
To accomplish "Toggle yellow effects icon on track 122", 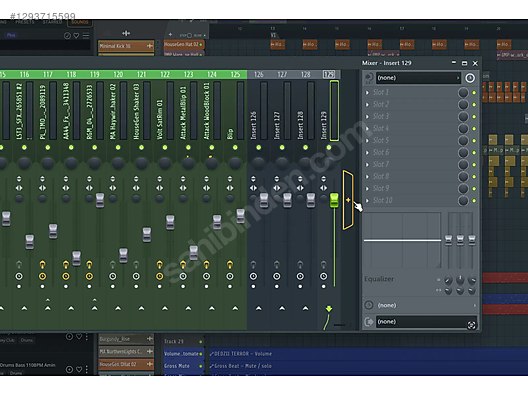I will [159, 276].
